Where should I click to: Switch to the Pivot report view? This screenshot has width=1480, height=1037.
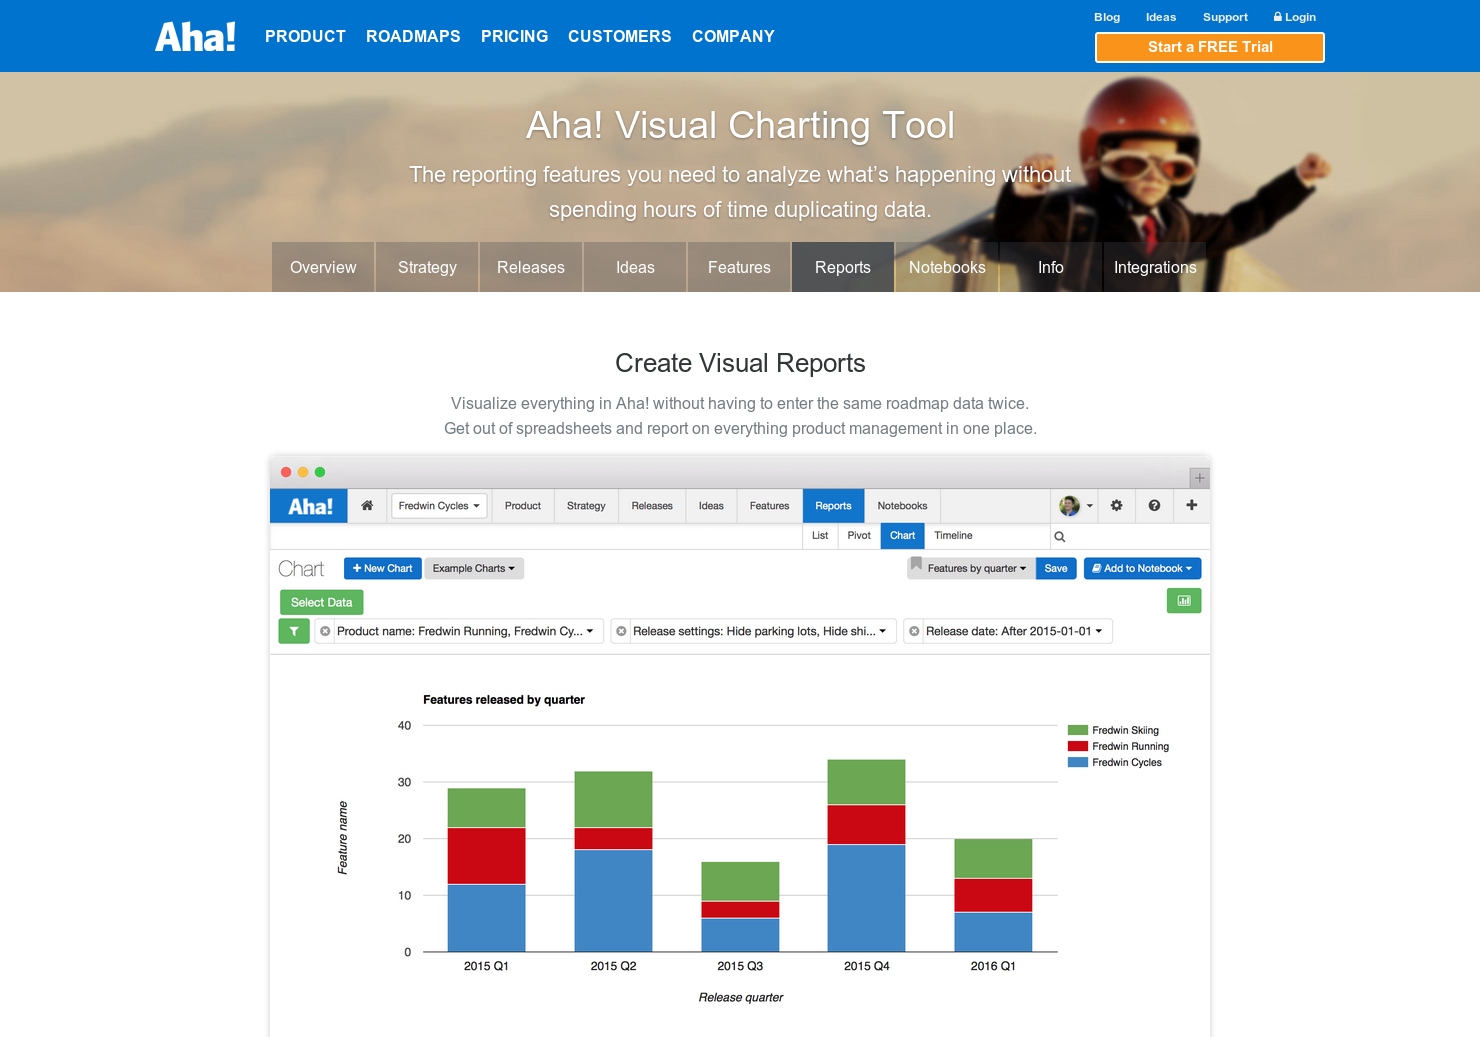pyautogui.click(x=859, y=536)
